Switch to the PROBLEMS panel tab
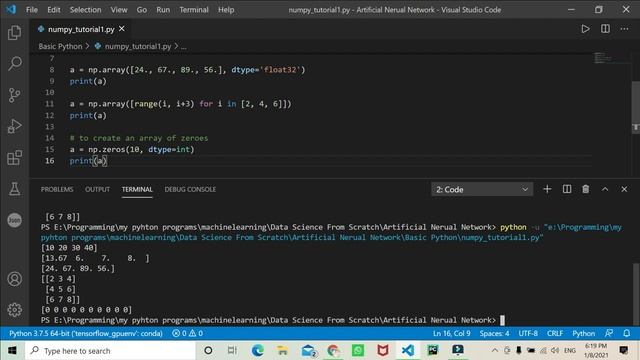Viewport: 640px width, 360px height. (x=57, y=189)
